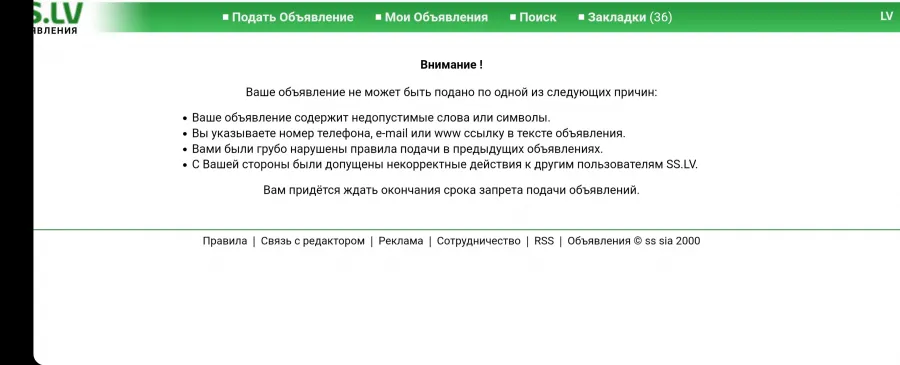Select the Внимание ! heading
This screenshot has width=900, height=365.
(x=451, y=65)
